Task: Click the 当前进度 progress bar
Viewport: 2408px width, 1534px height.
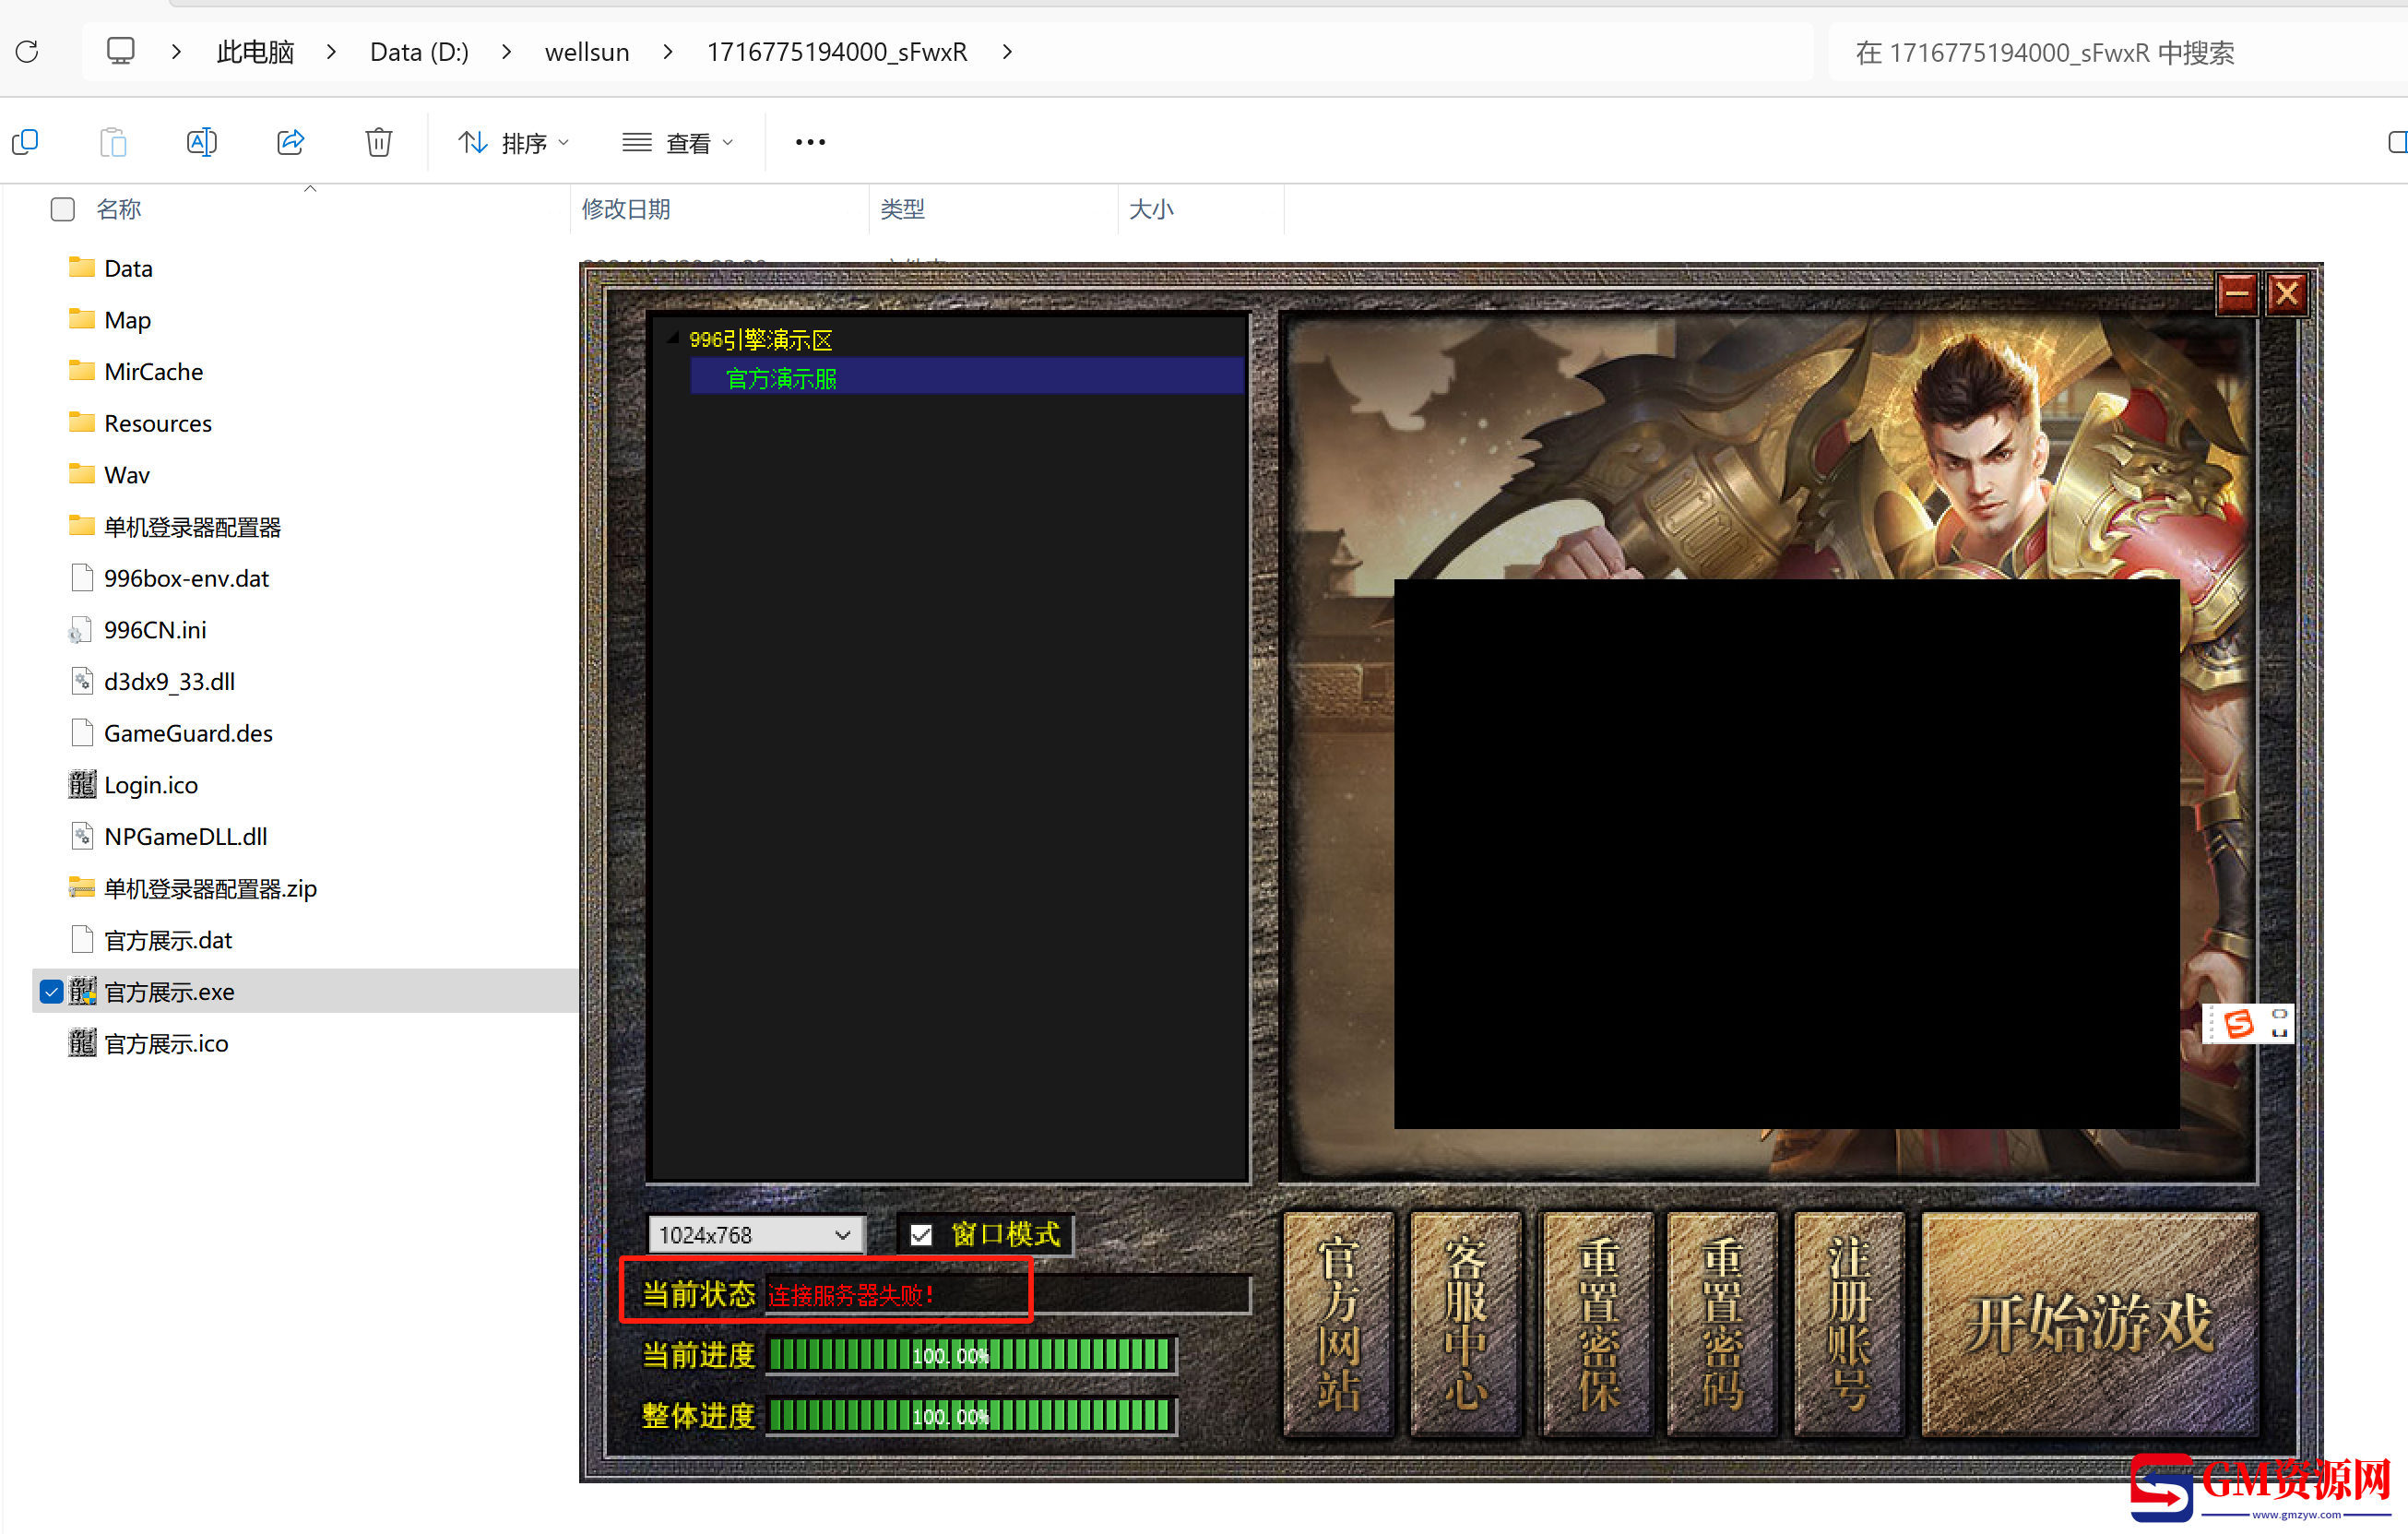Action: click(x=970, y=1356)
